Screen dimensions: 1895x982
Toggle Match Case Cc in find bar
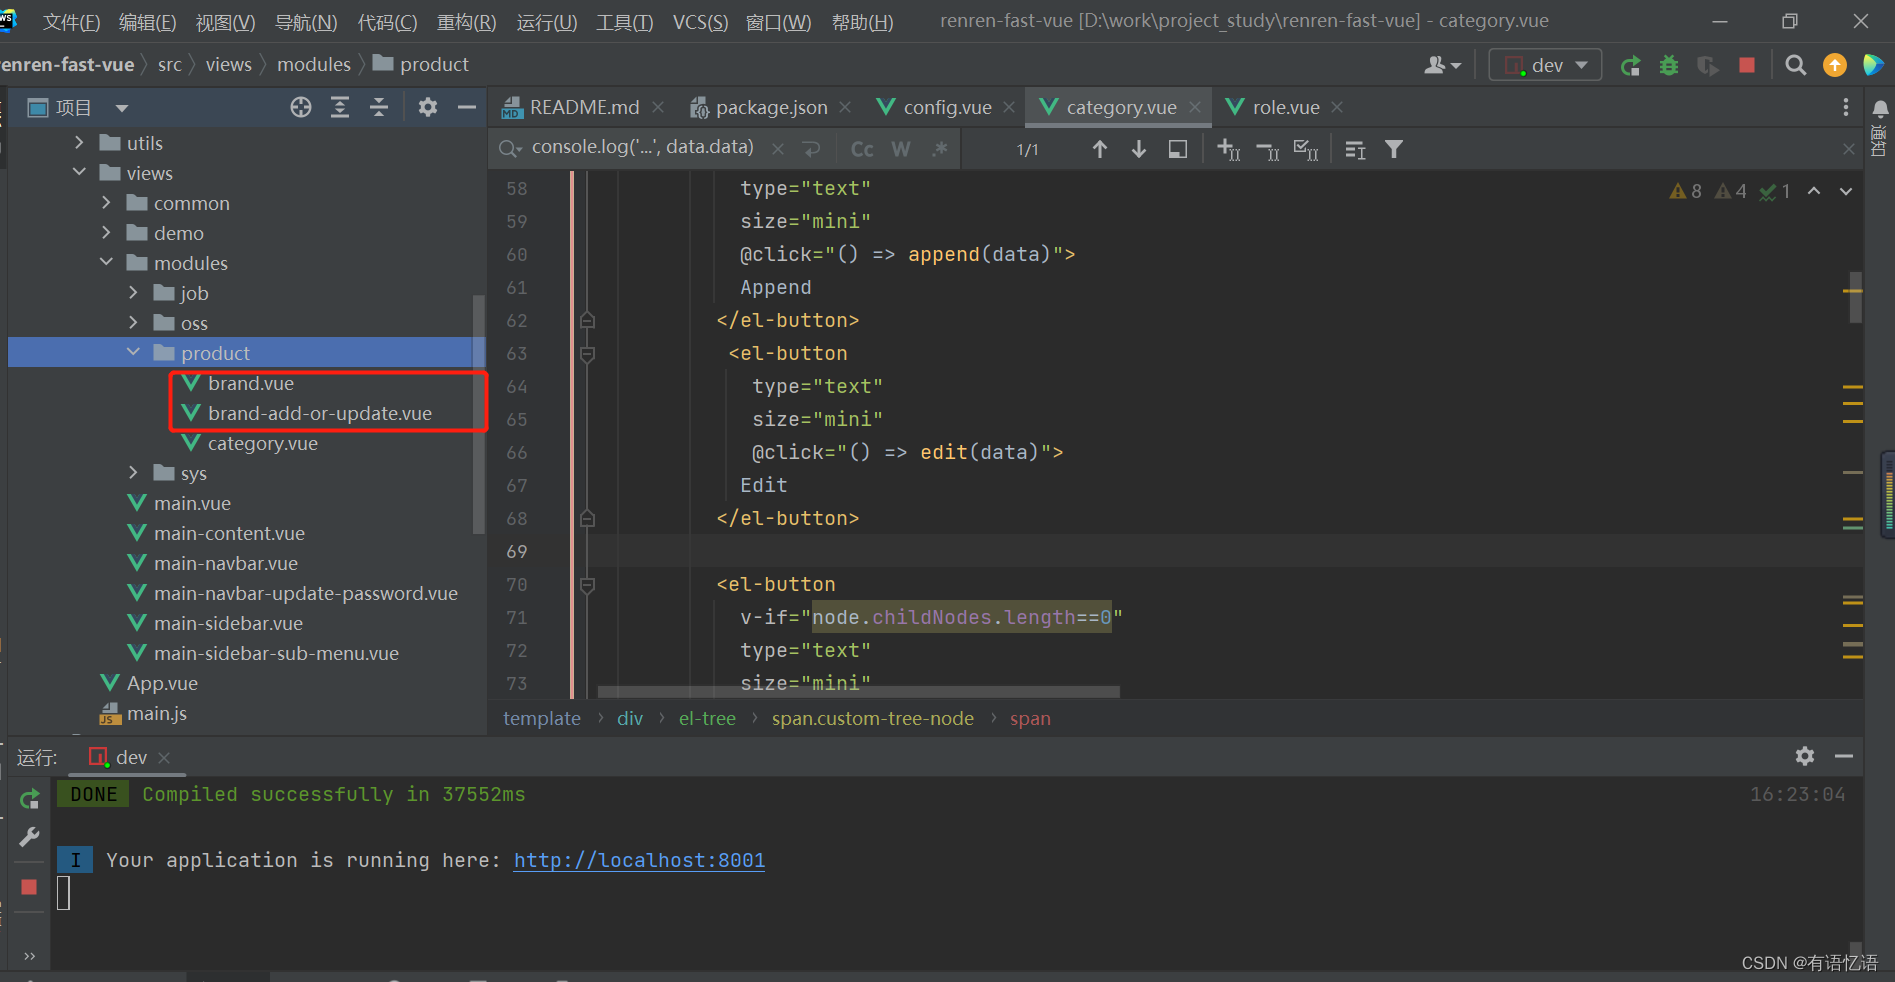[x=862, y=149]
